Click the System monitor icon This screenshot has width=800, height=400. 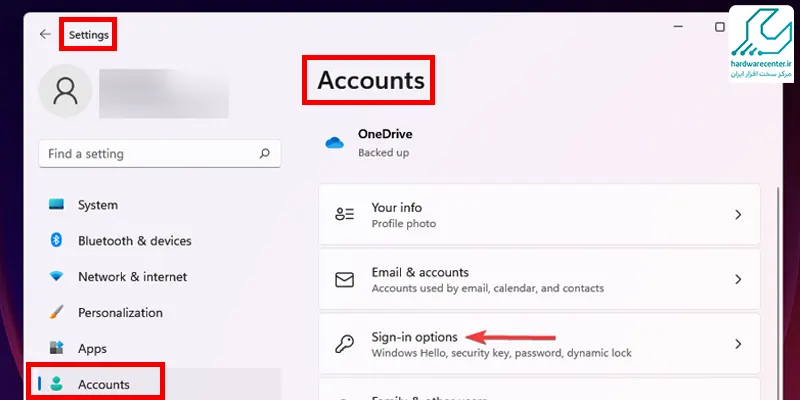56,204
